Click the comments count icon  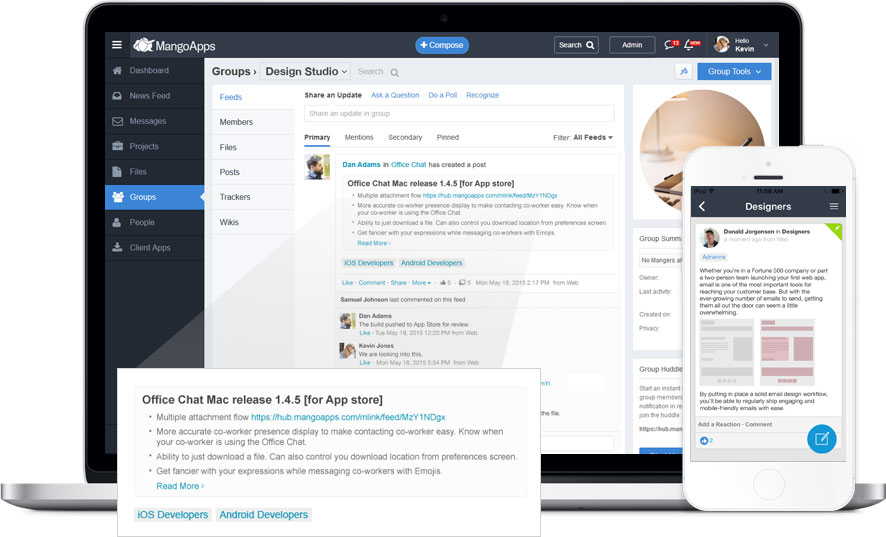click(462, 283)
